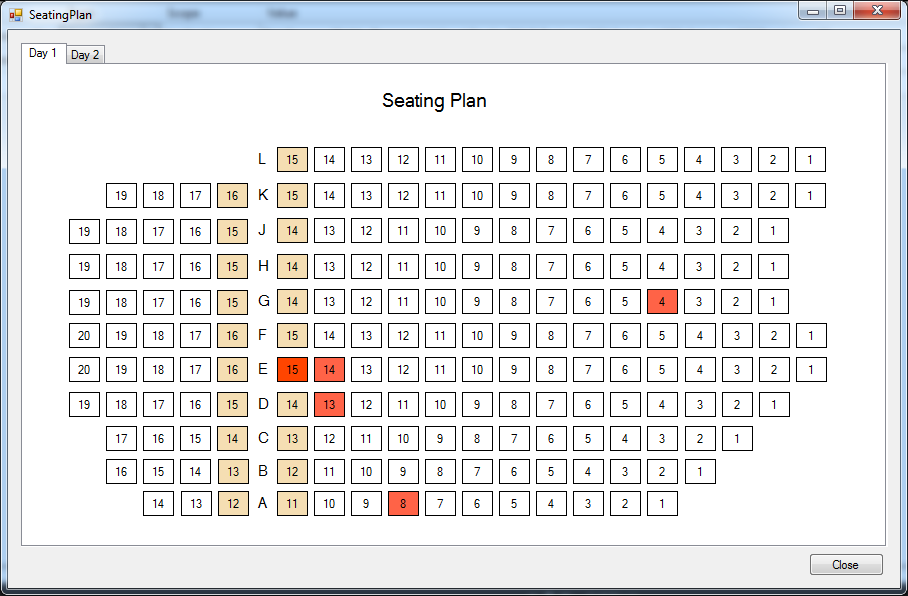This screenshot has height=596, width=908.
Task: Select red seat 13 in row D
Action: (x=329, y=405)
